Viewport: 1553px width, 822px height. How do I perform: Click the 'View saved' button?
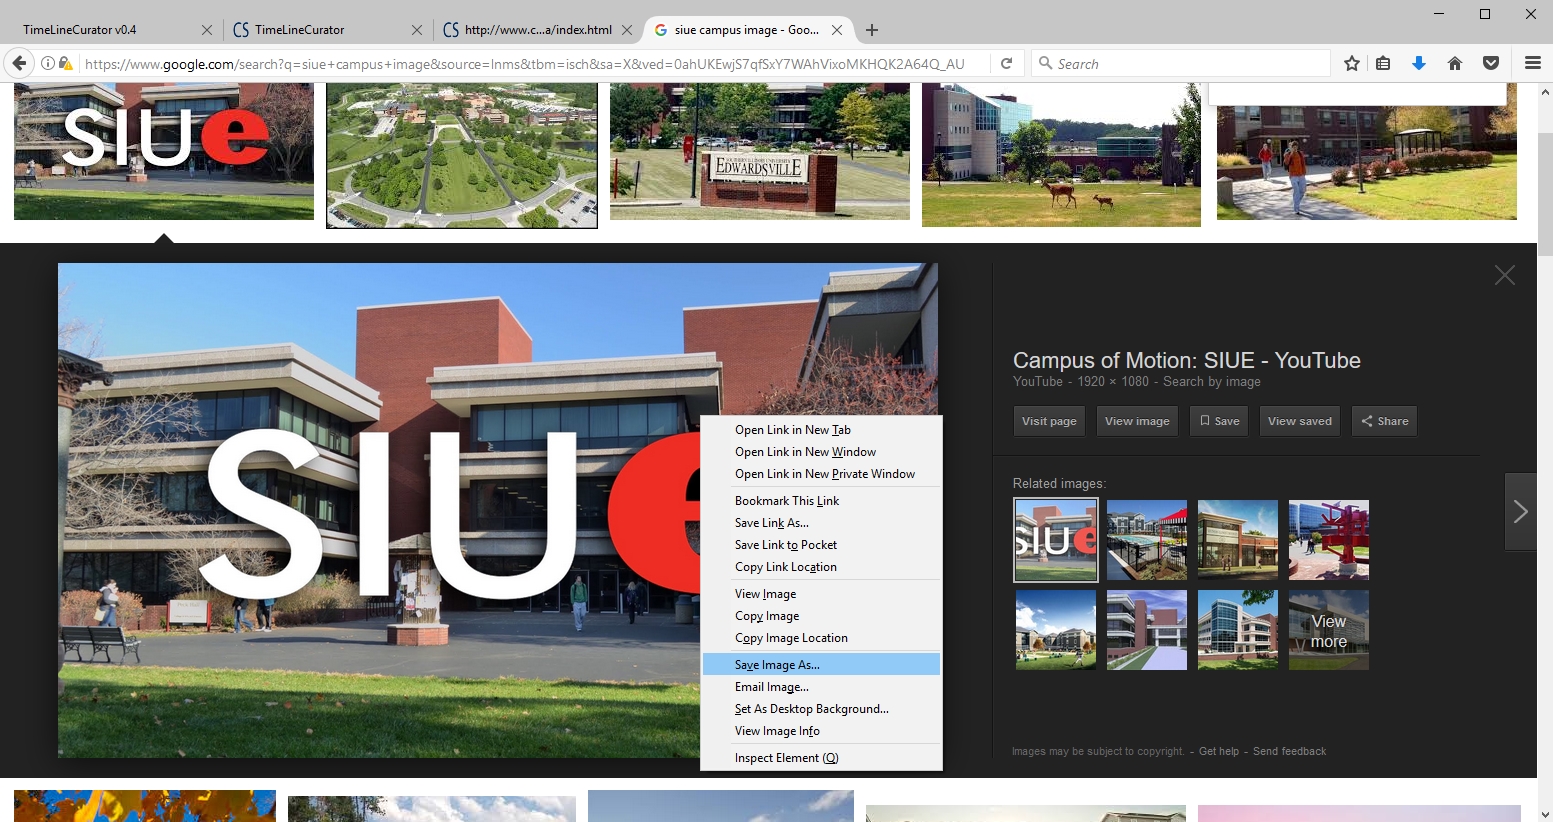tap(1299, 421)
